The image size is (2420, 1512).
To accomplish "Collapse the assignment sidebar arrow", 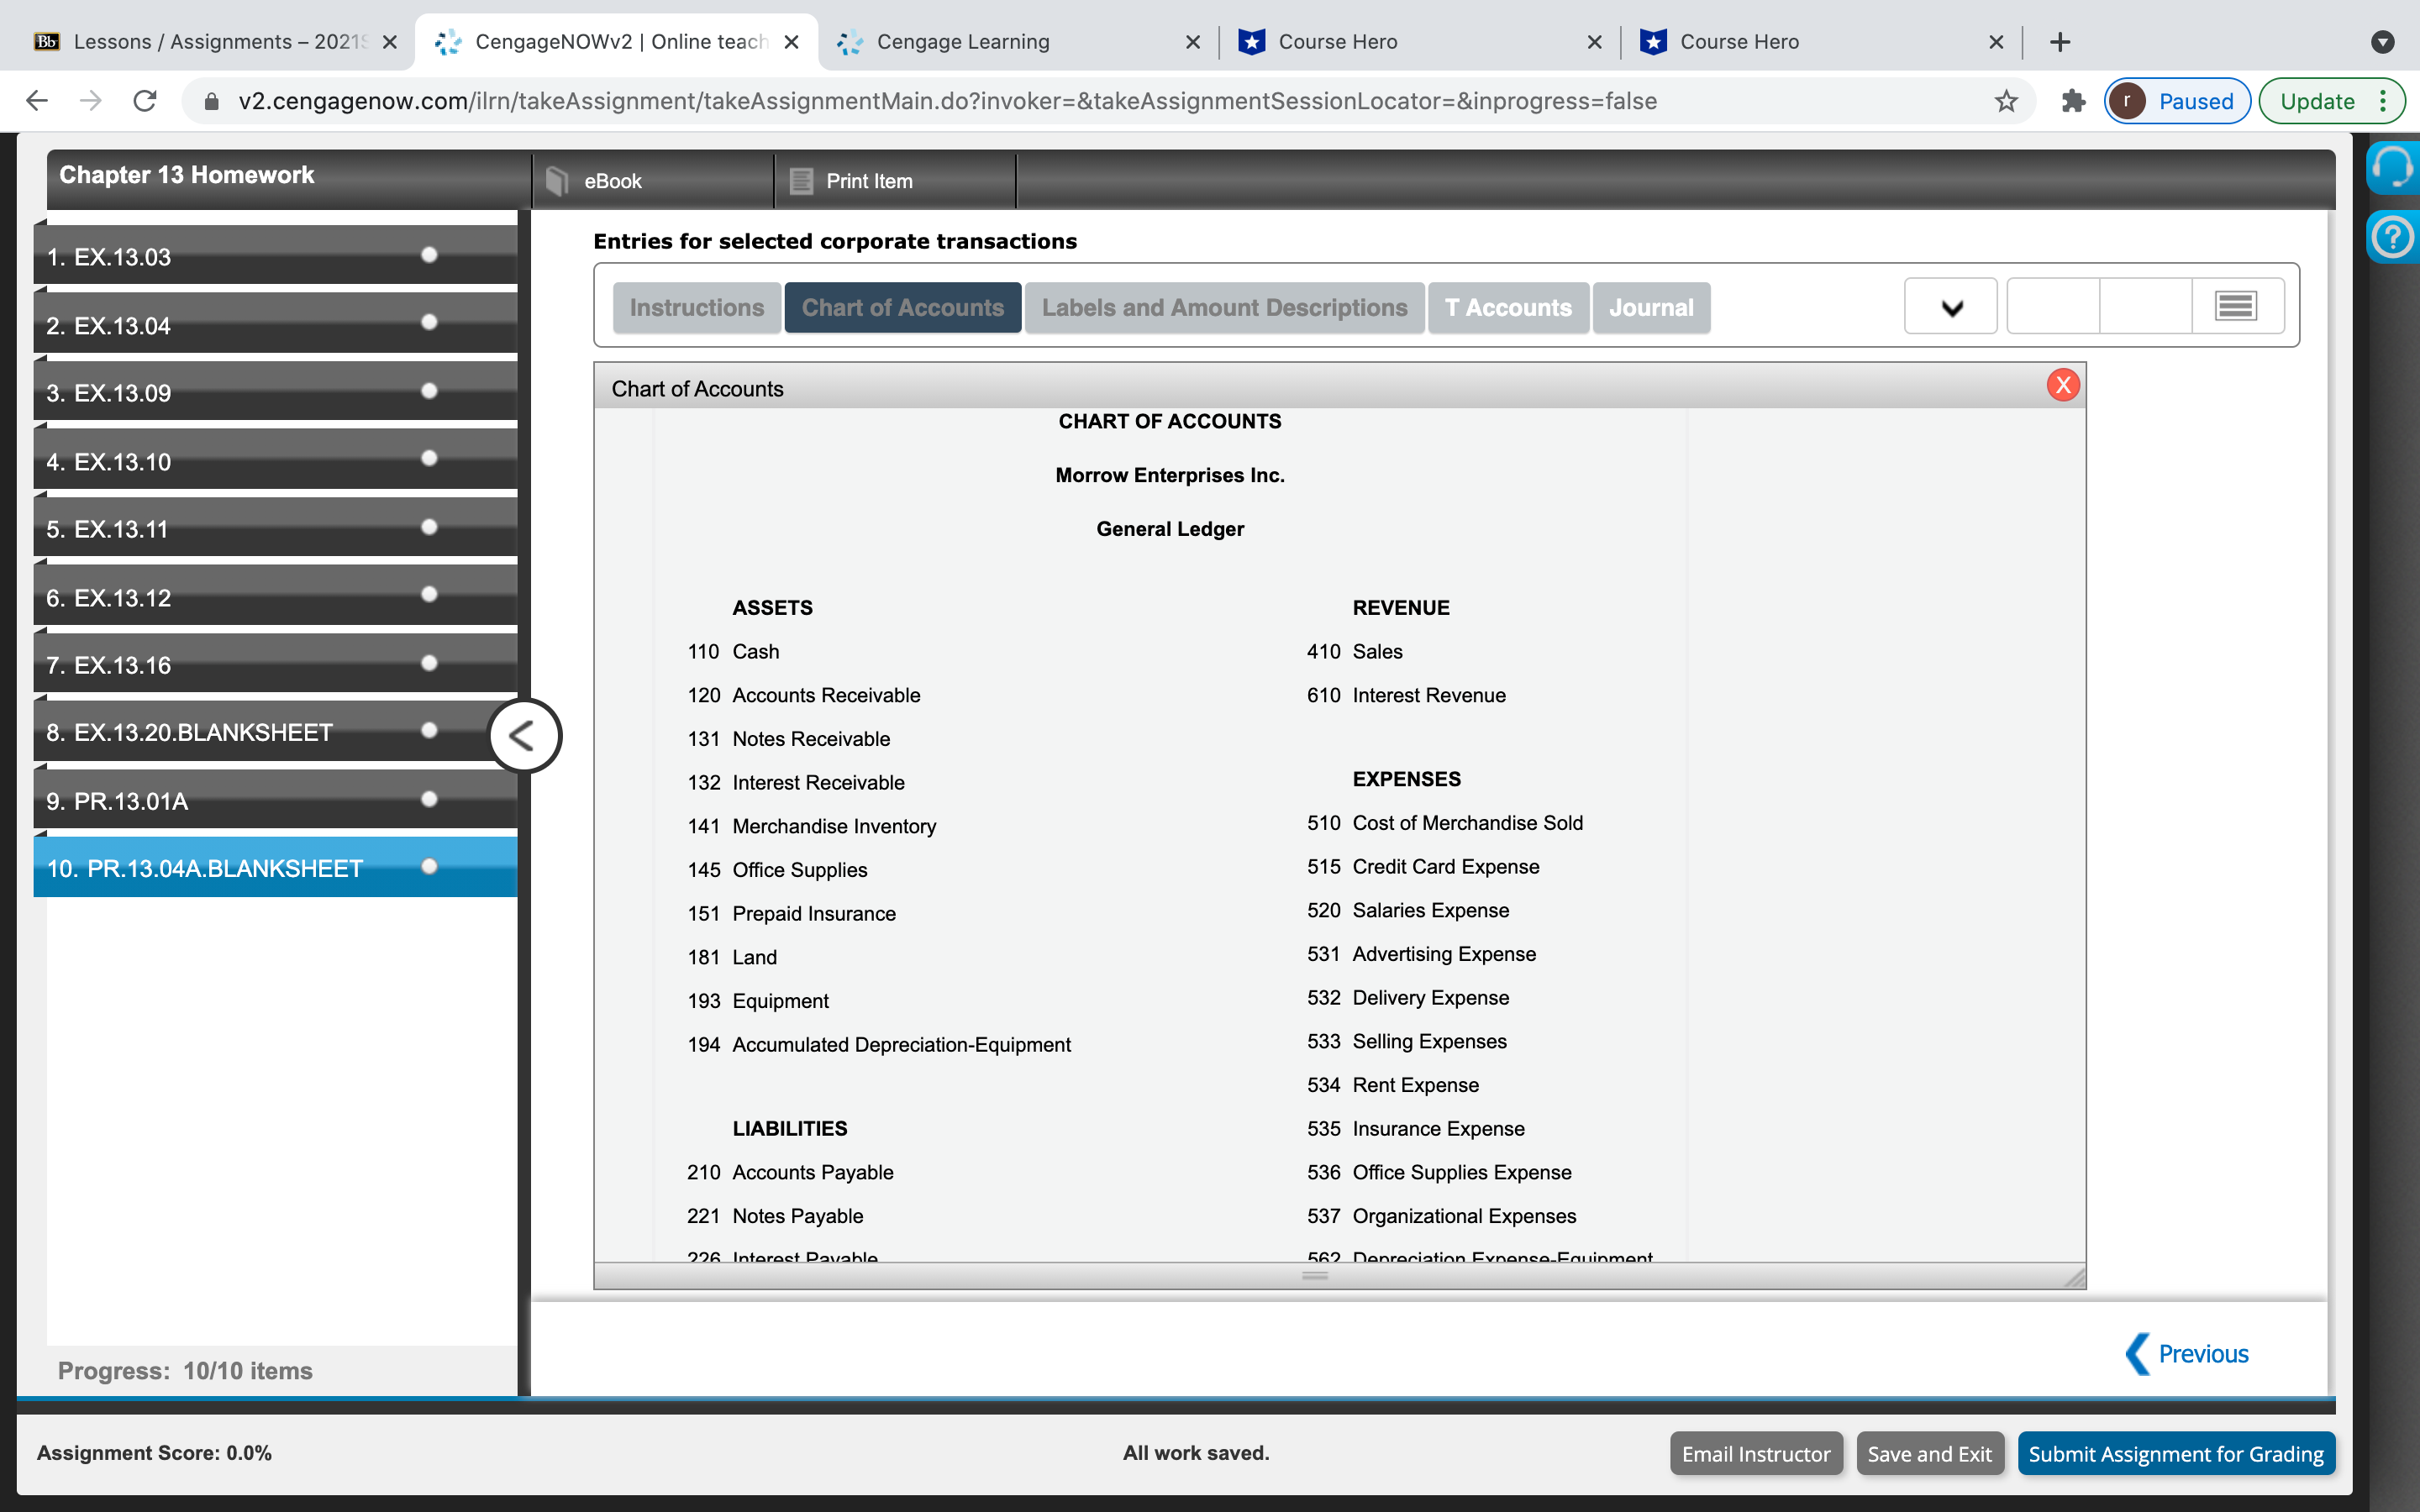I will point(523,736).
